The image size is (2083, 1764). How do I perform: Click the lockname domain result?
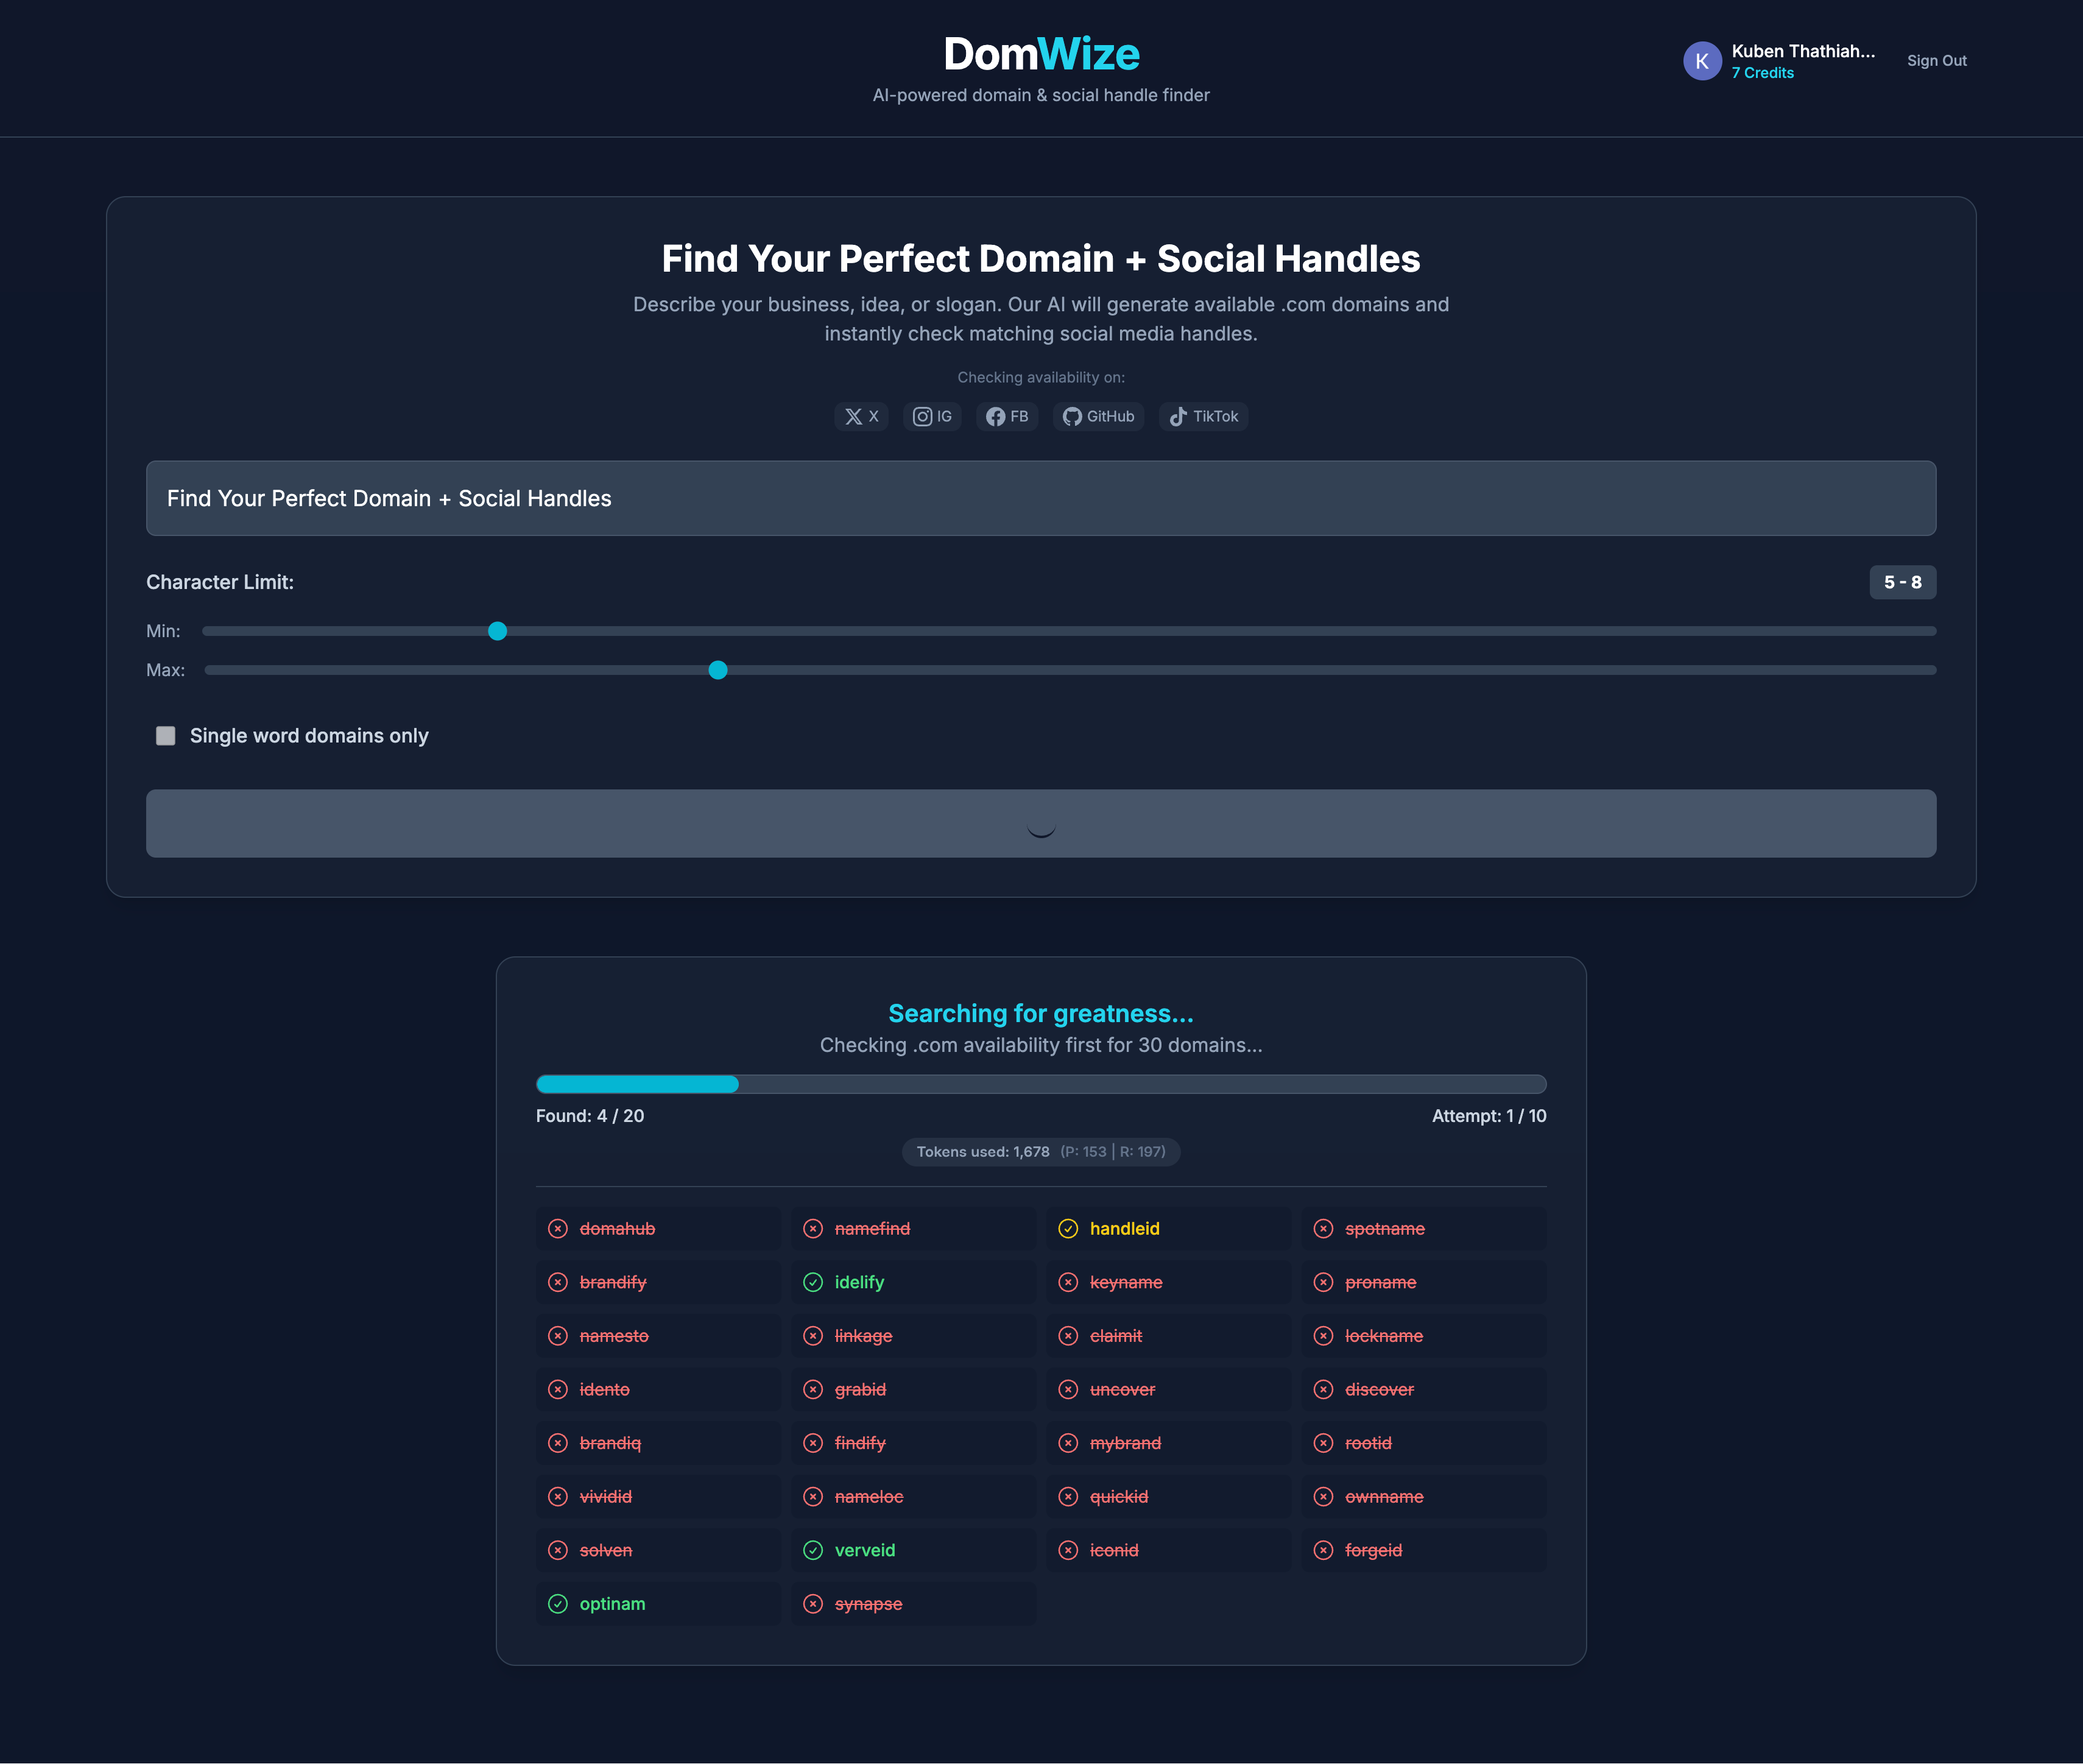point(1423,1336)
